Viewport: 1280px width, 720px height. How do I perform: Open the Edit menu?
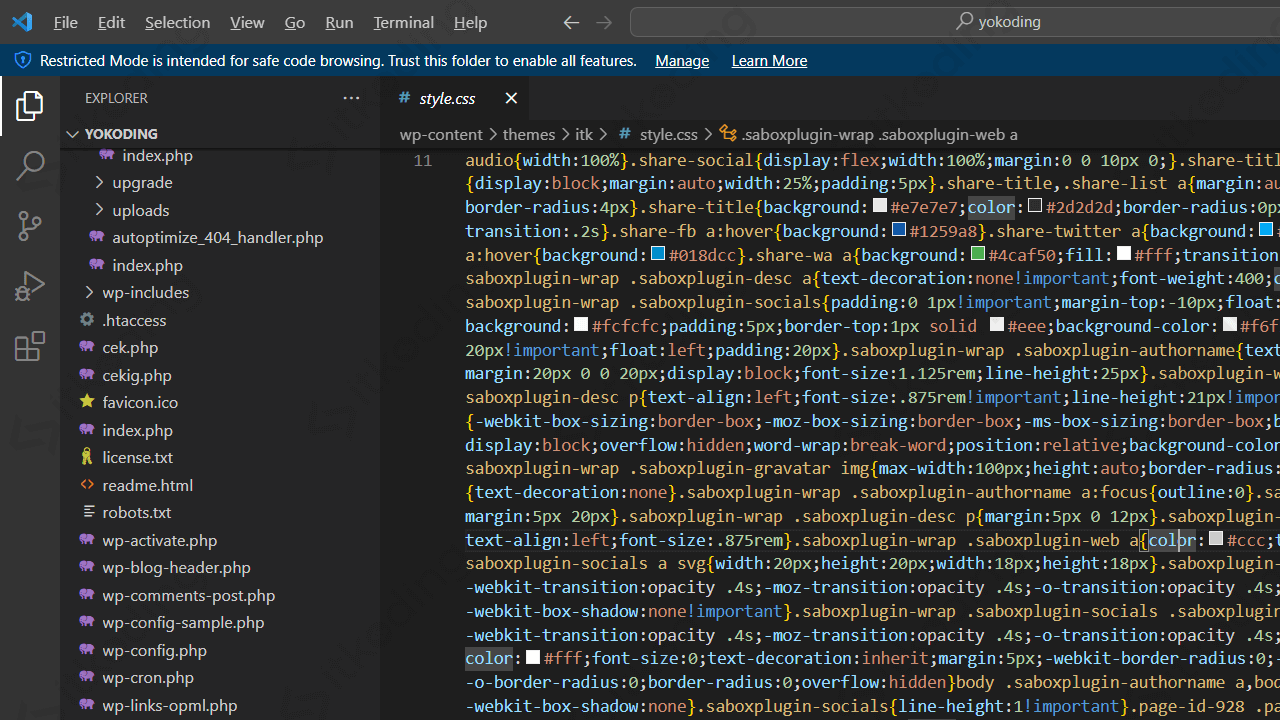click(111, 22)
